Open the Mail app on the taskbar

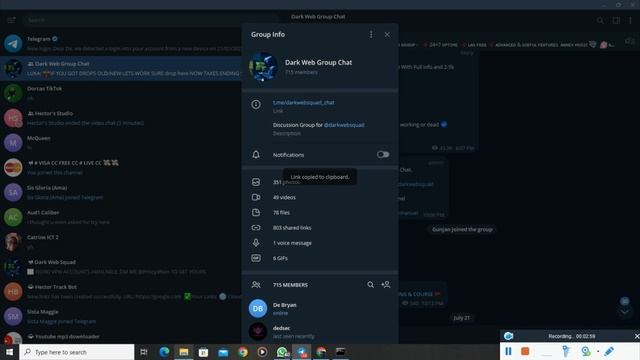point(223,352)
